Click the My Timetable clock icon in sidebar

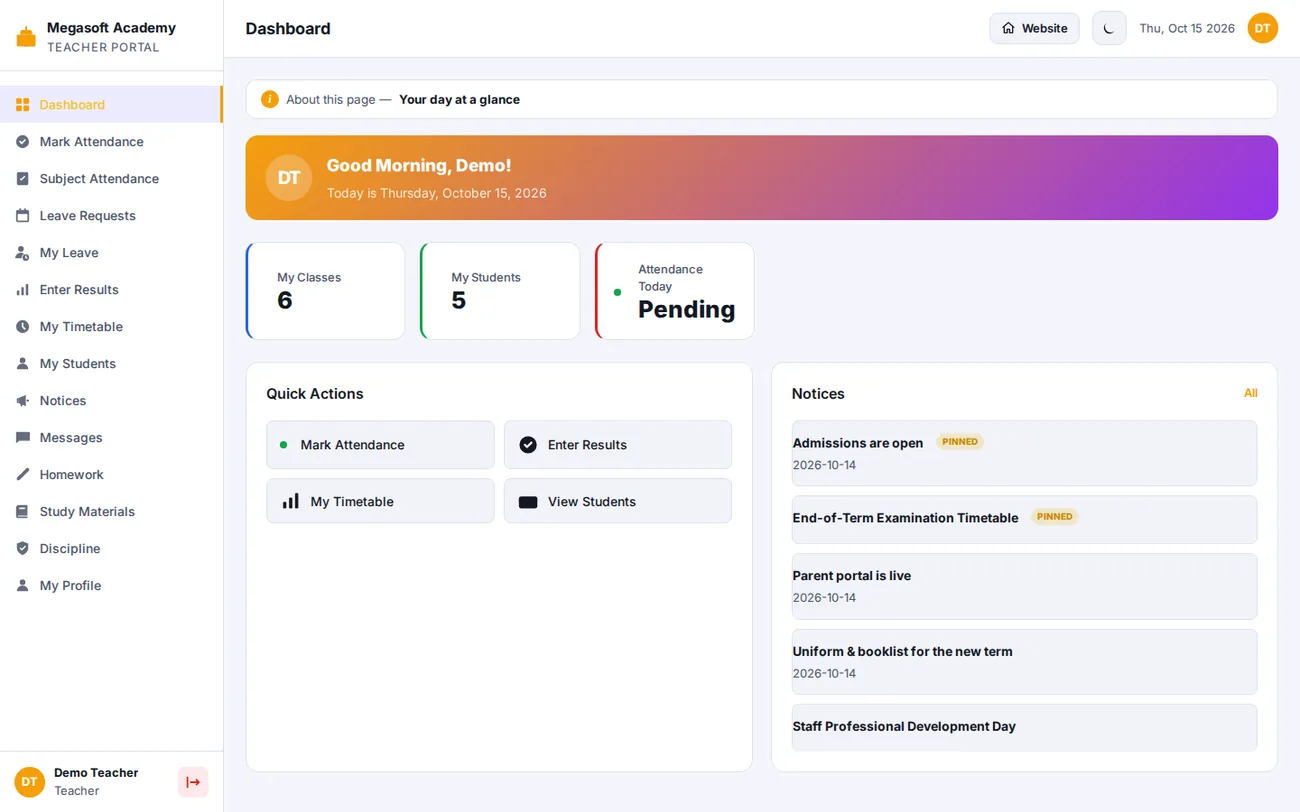pos(23,327)
